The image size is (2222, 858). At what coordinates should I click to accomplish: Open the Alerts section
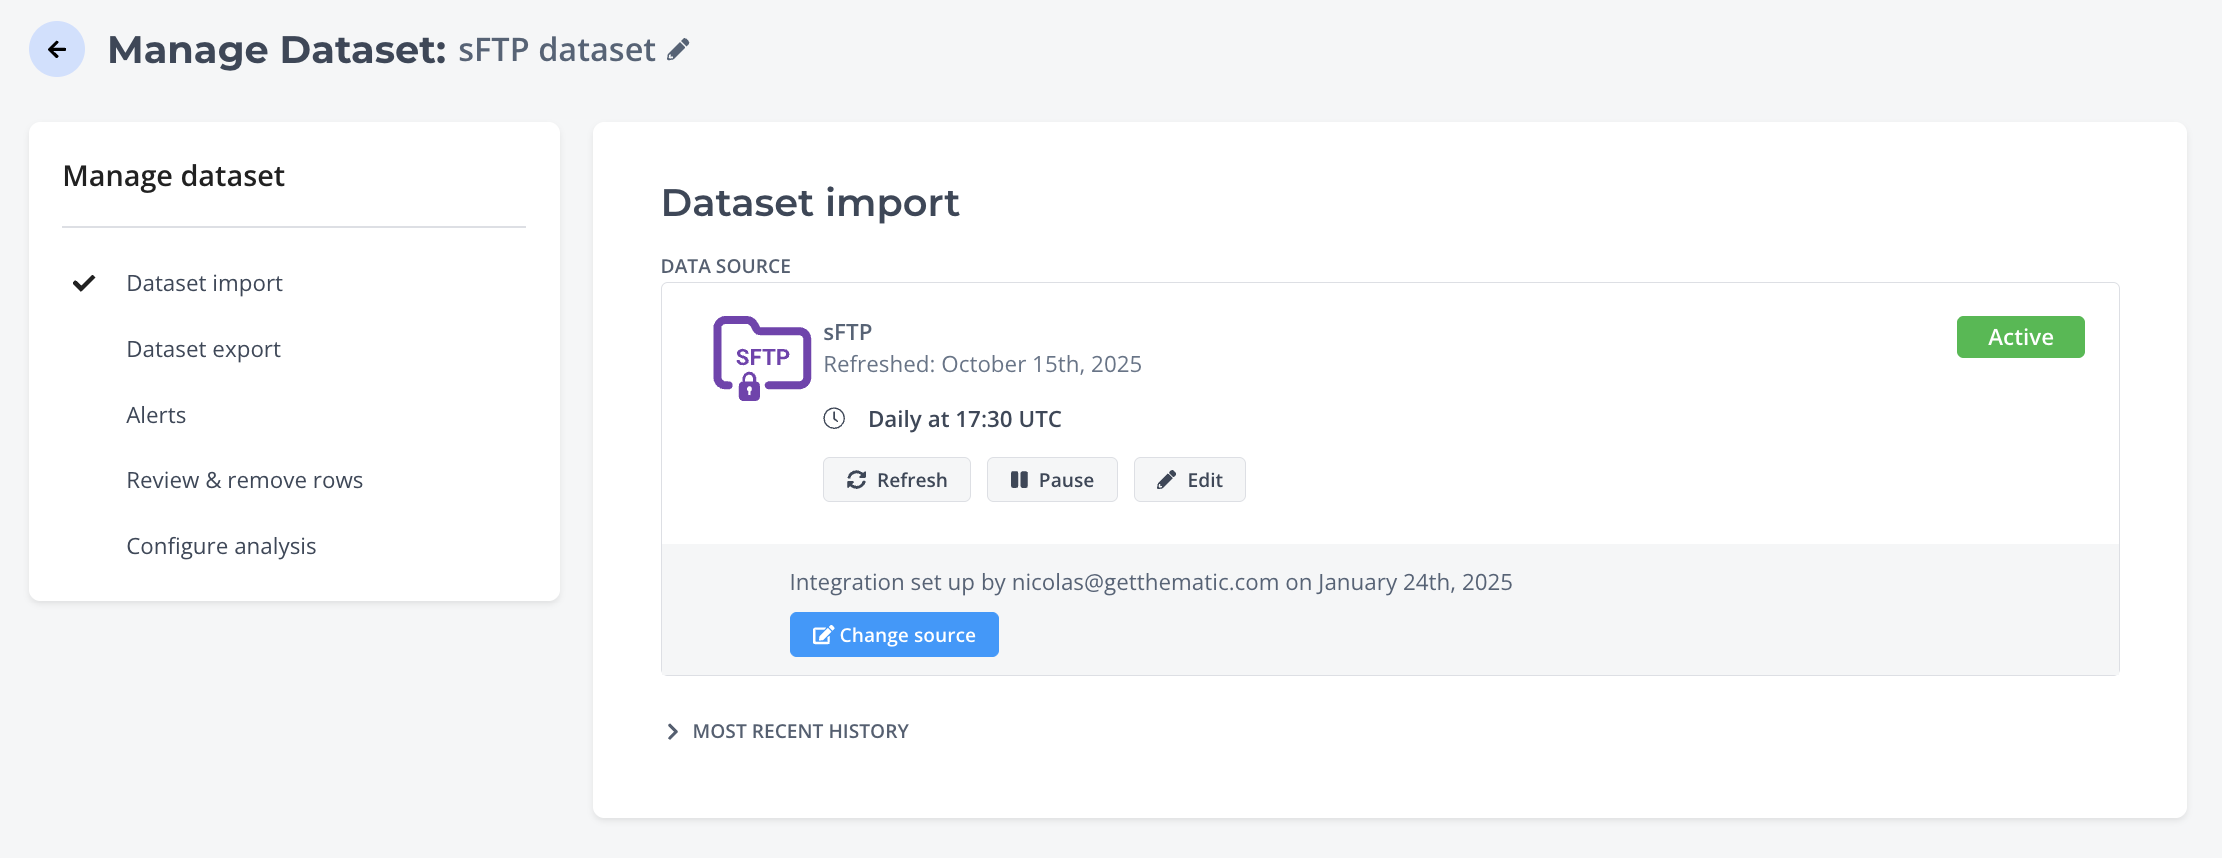156,415
